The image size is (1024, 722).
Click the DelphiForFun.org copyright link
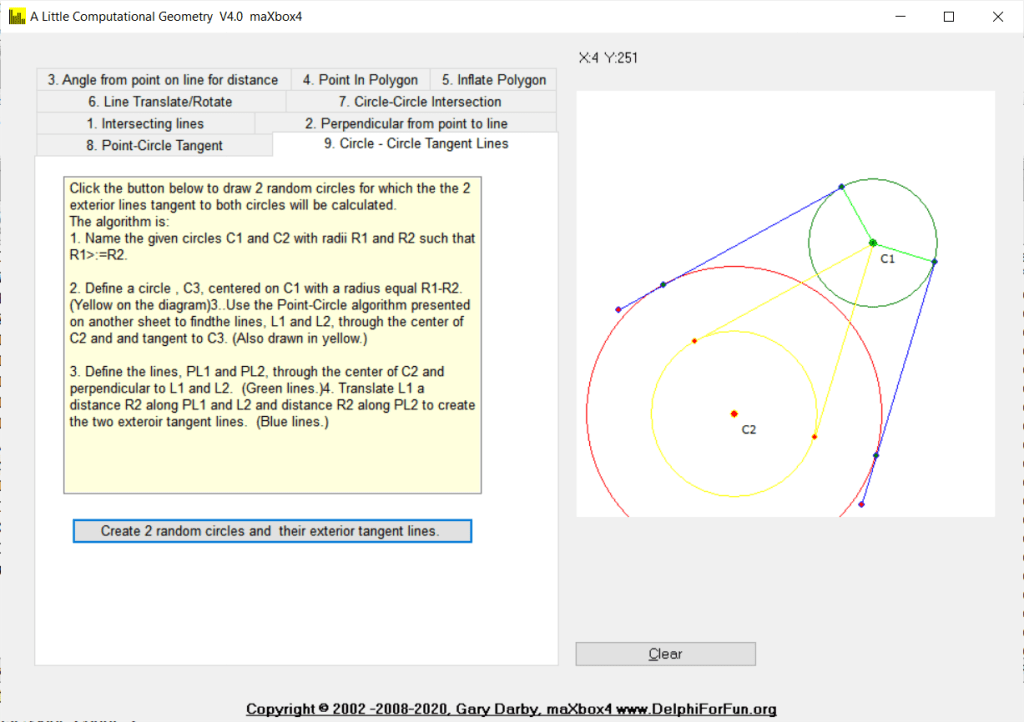(511, 710)
